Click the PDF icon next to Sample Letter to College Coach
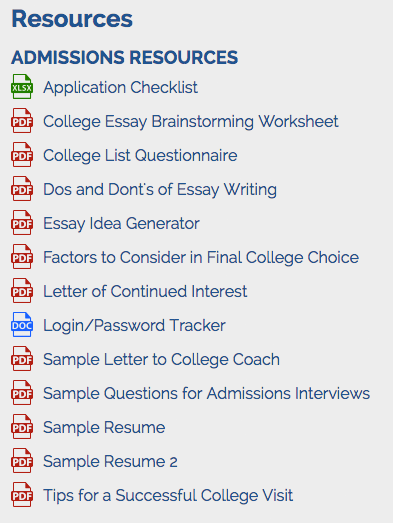Screen dimensions: 393x523 tap(22, 359)
